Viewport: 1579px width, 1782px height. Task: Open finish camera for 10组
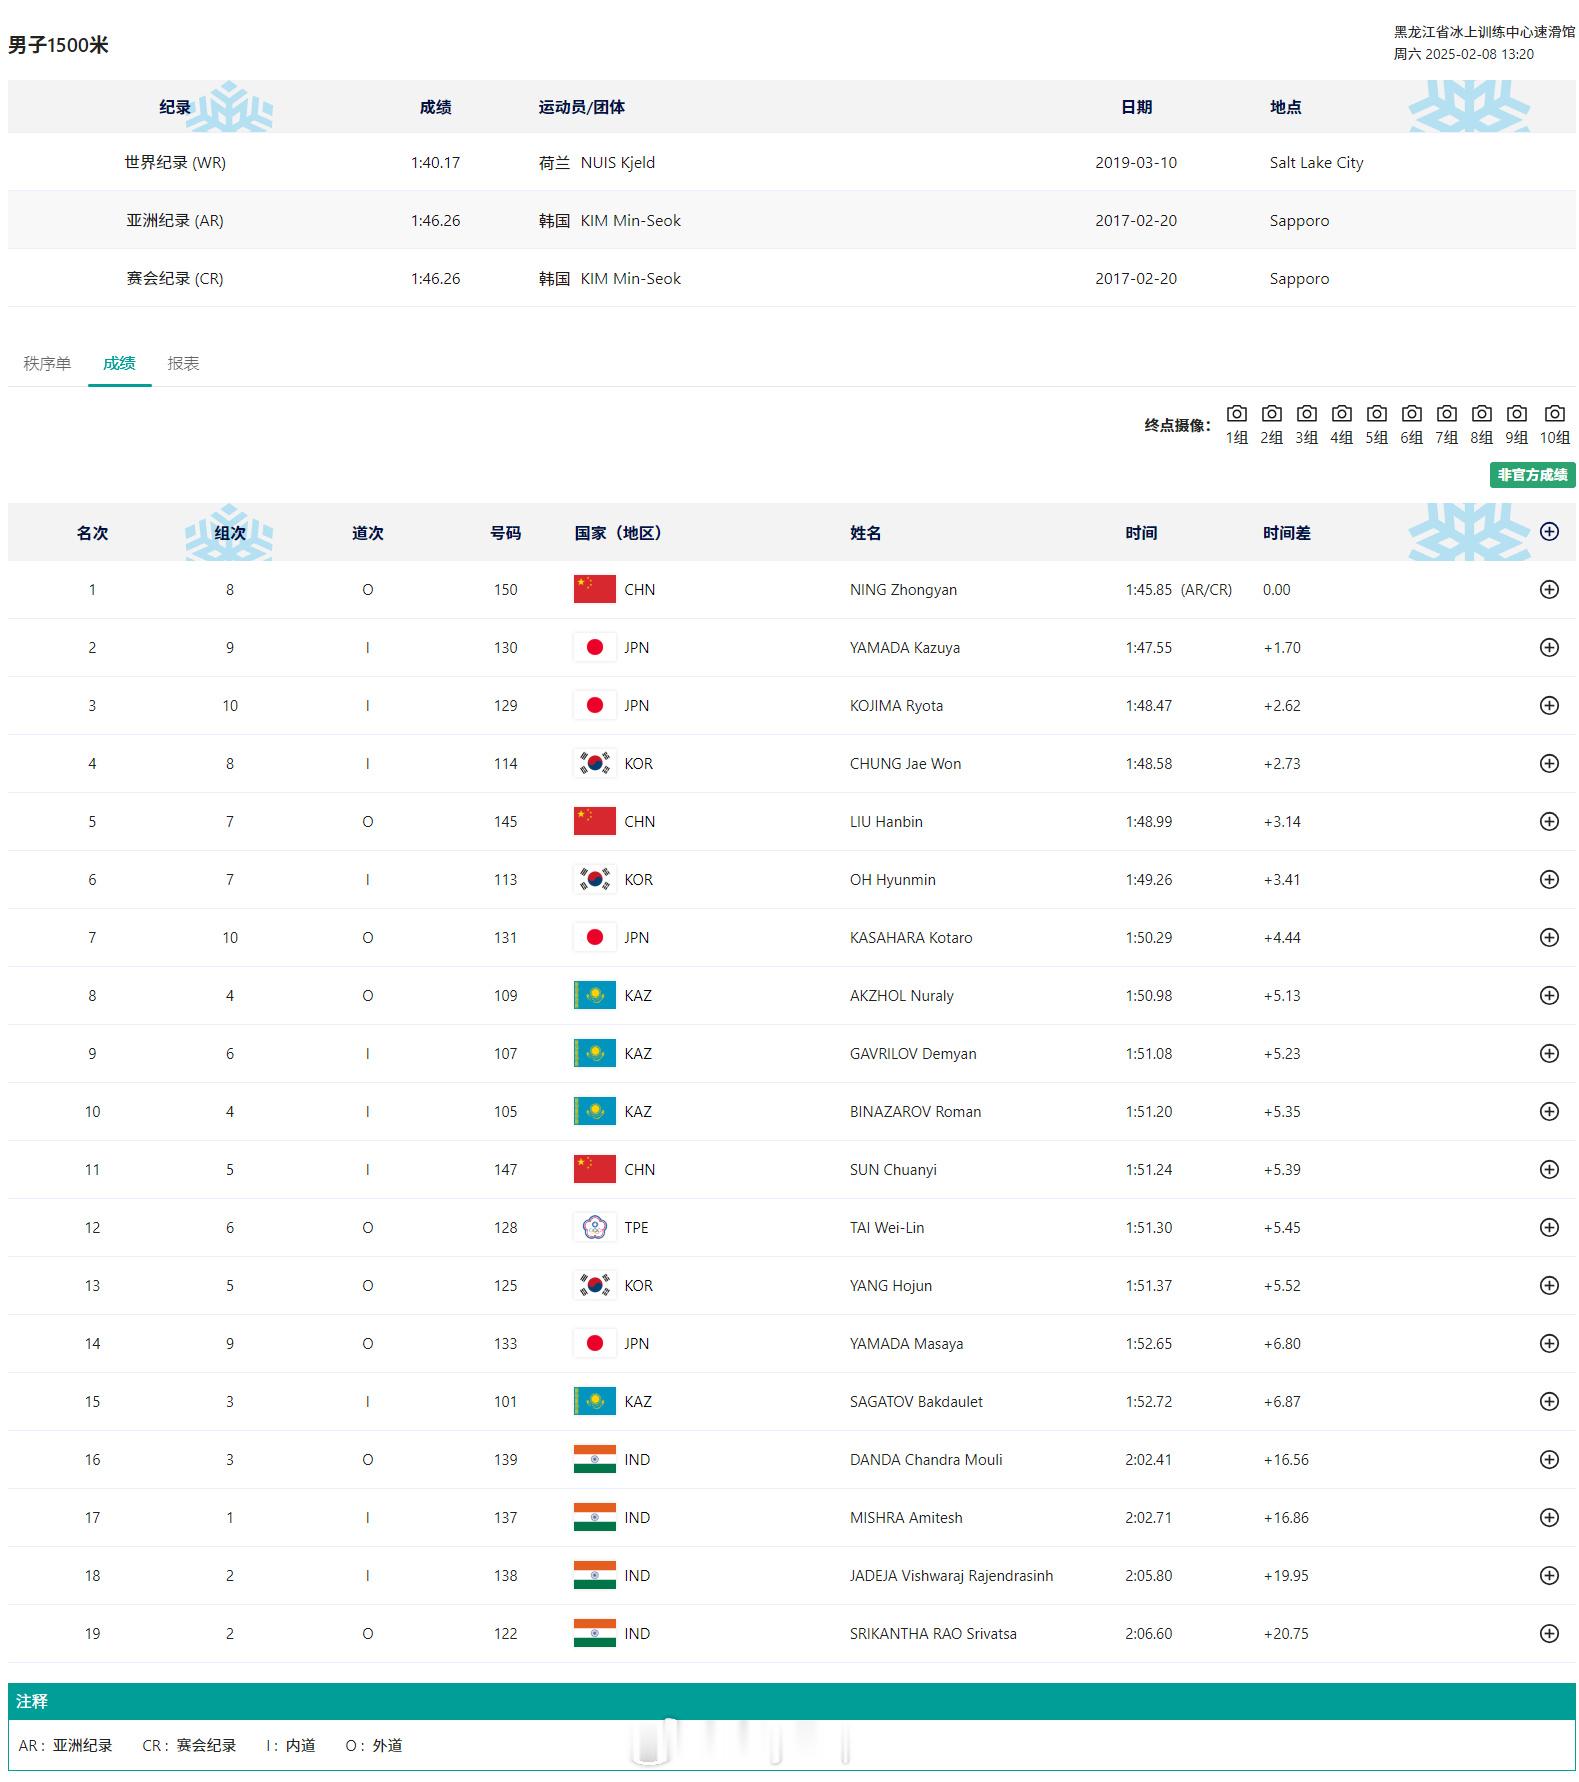coord(1554,424)
